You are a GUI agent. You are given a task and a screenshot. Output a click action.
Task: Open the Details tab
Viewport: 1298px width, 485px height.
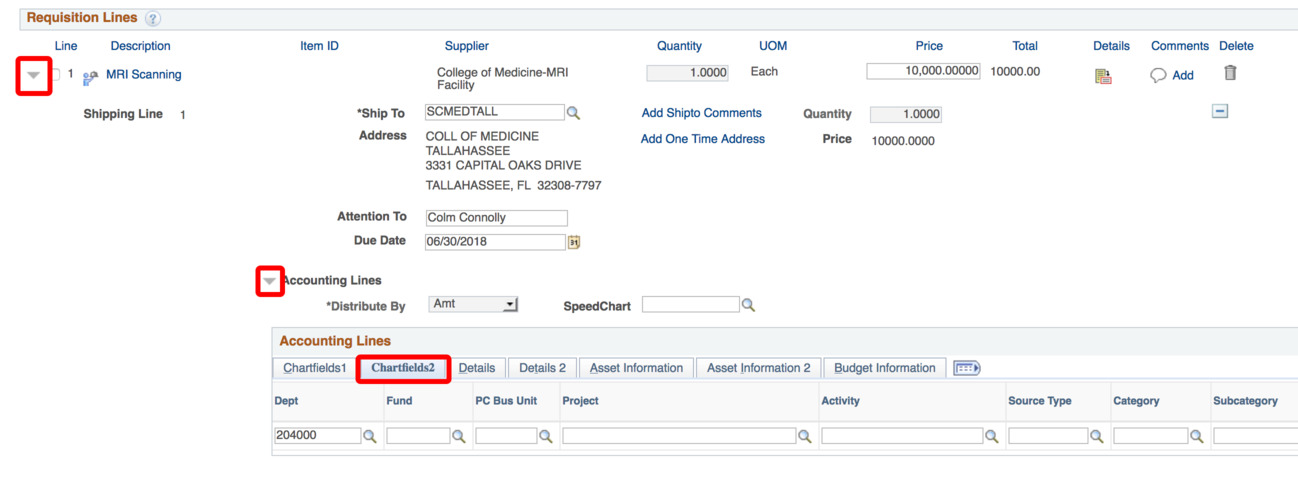point(477,368)
